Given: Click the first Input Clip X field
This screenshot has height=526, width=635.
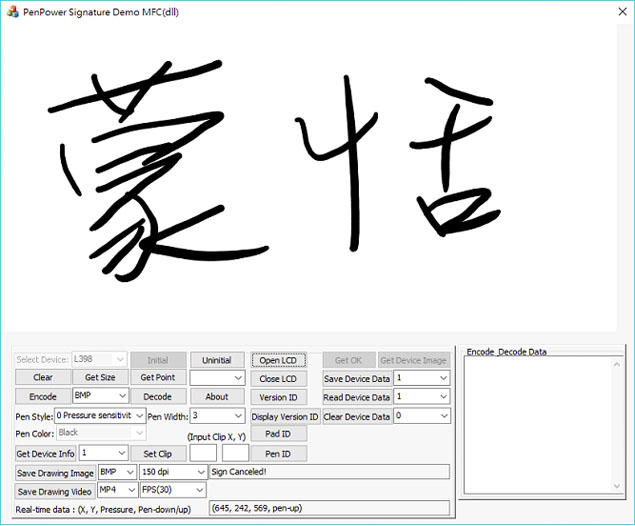Looking at the screenshot, I should point(202,453).
